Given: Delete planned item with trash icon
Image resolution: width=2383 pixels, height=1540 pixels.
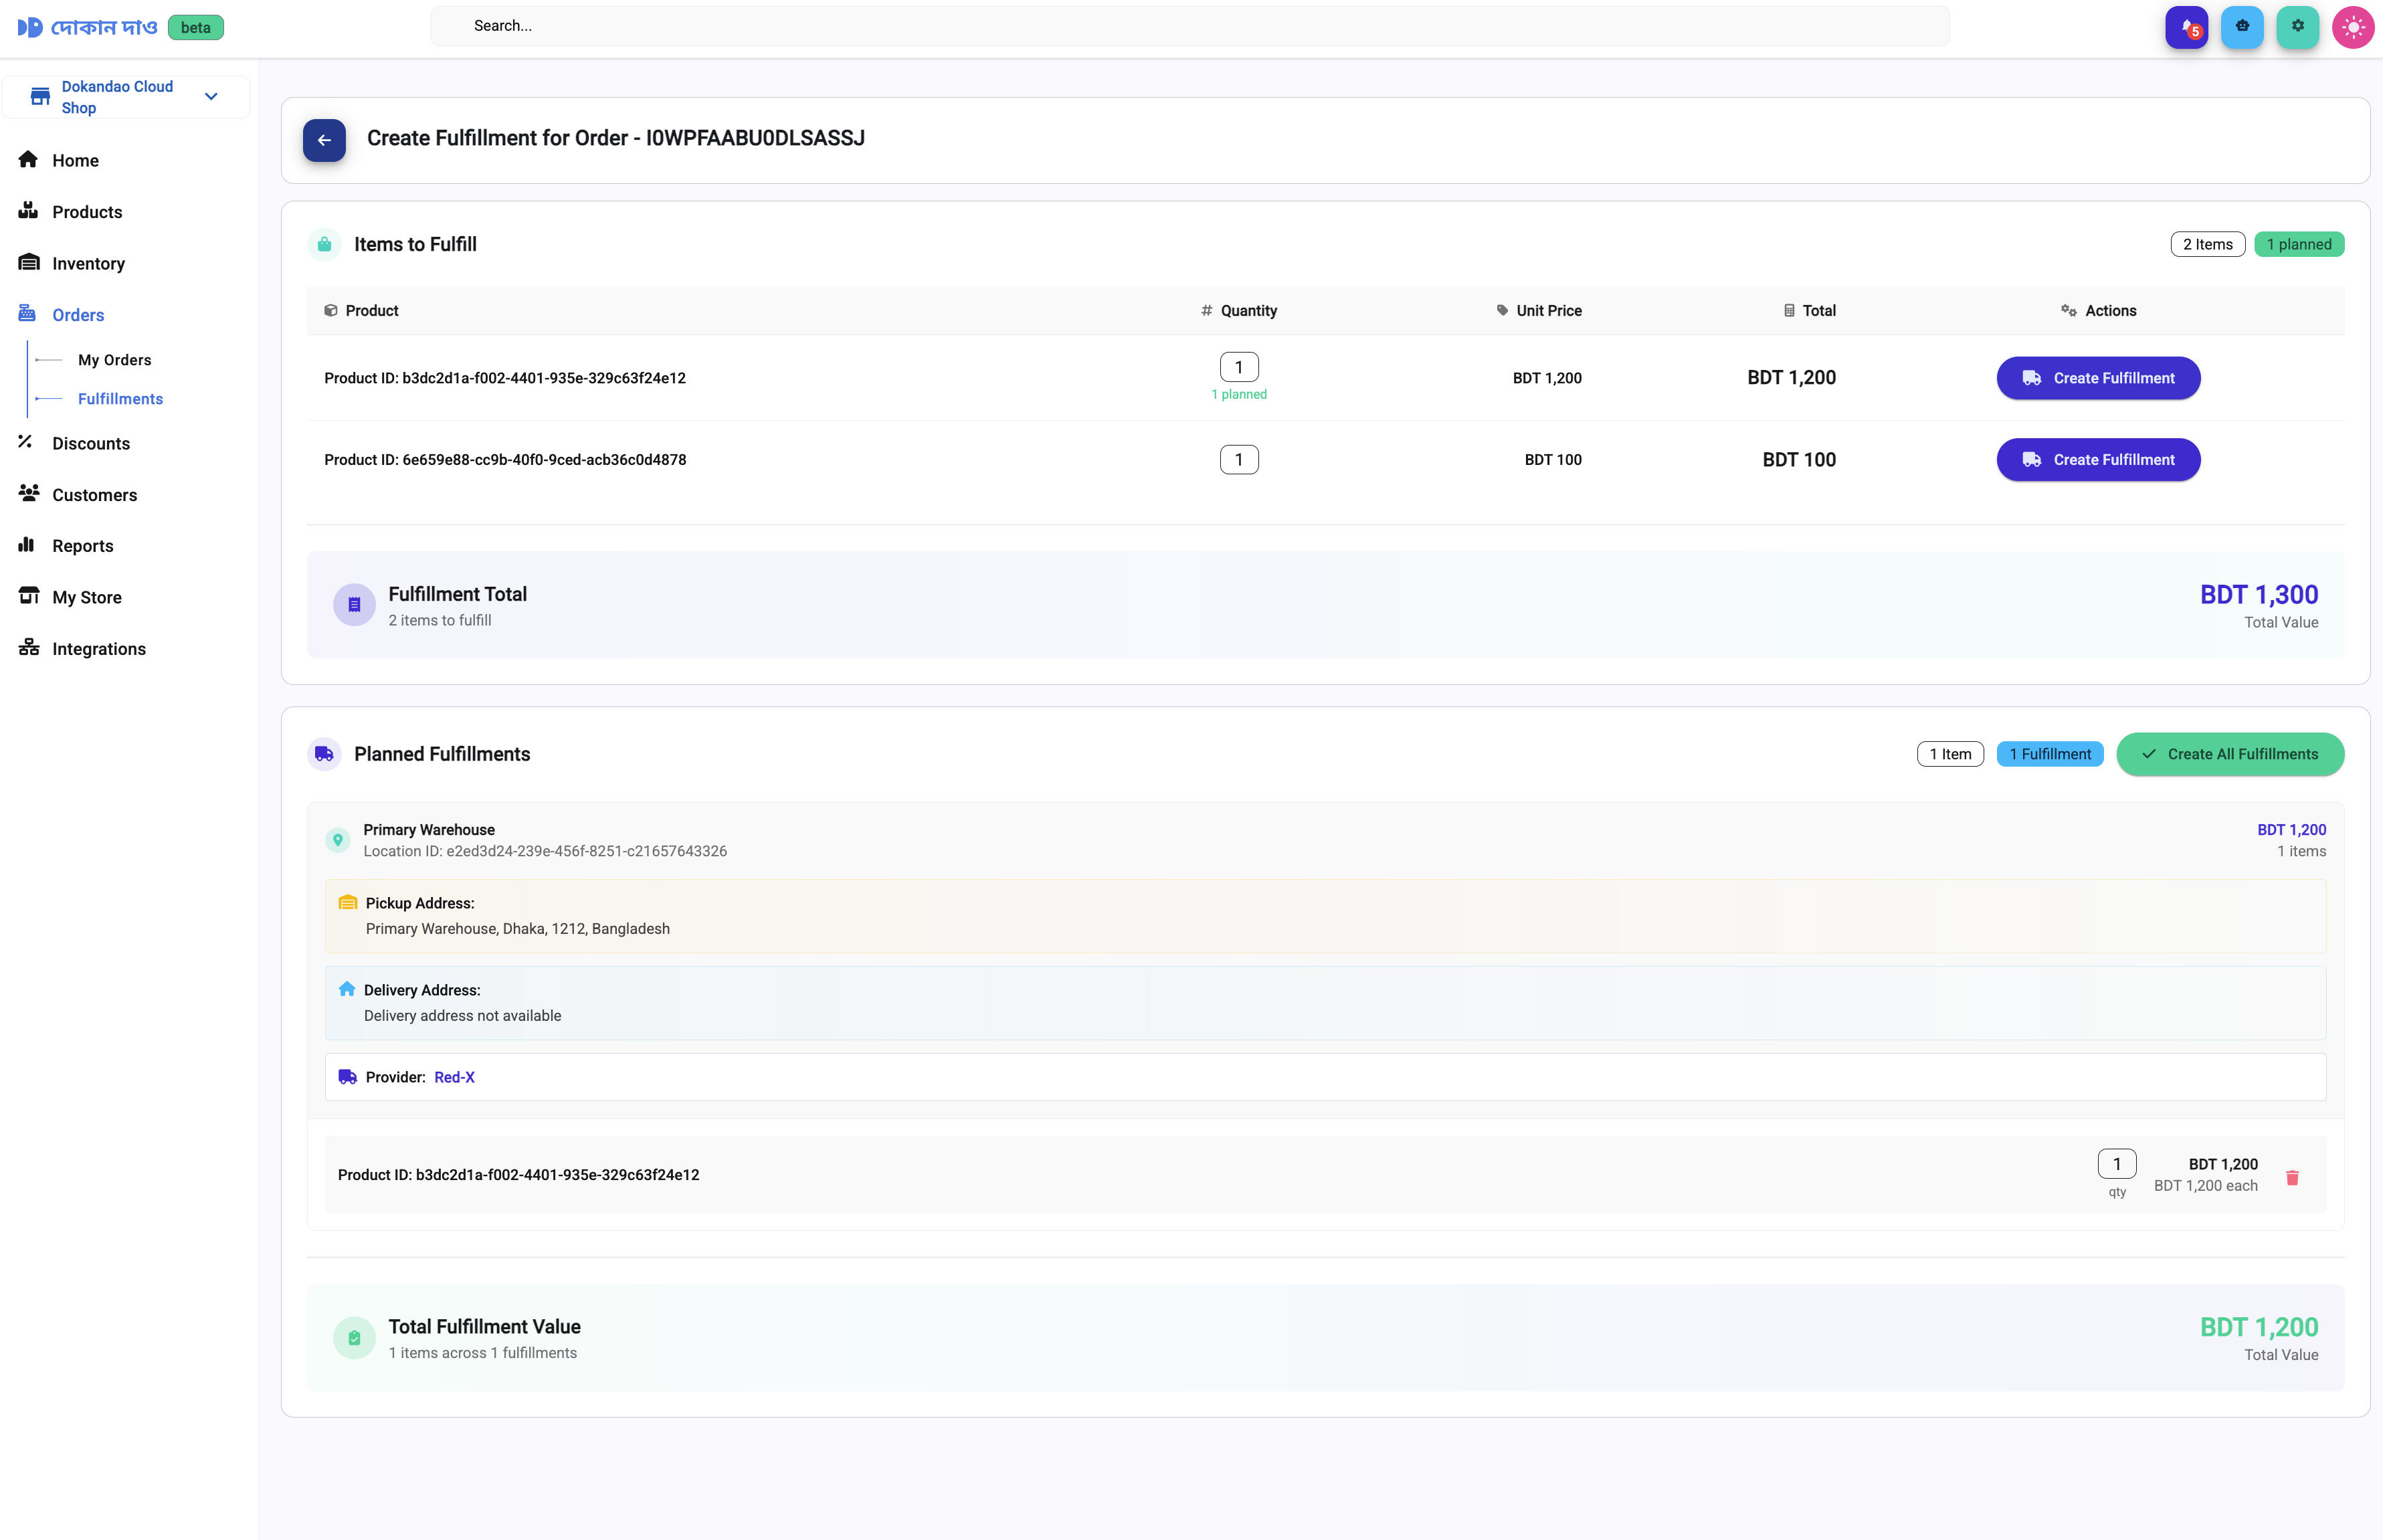Looking at the screenshot, I should point(2292,1177).
